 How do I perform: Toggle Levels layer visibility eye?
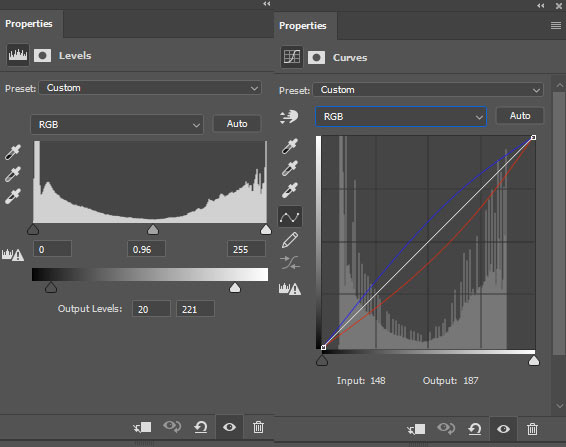point(229,427)
